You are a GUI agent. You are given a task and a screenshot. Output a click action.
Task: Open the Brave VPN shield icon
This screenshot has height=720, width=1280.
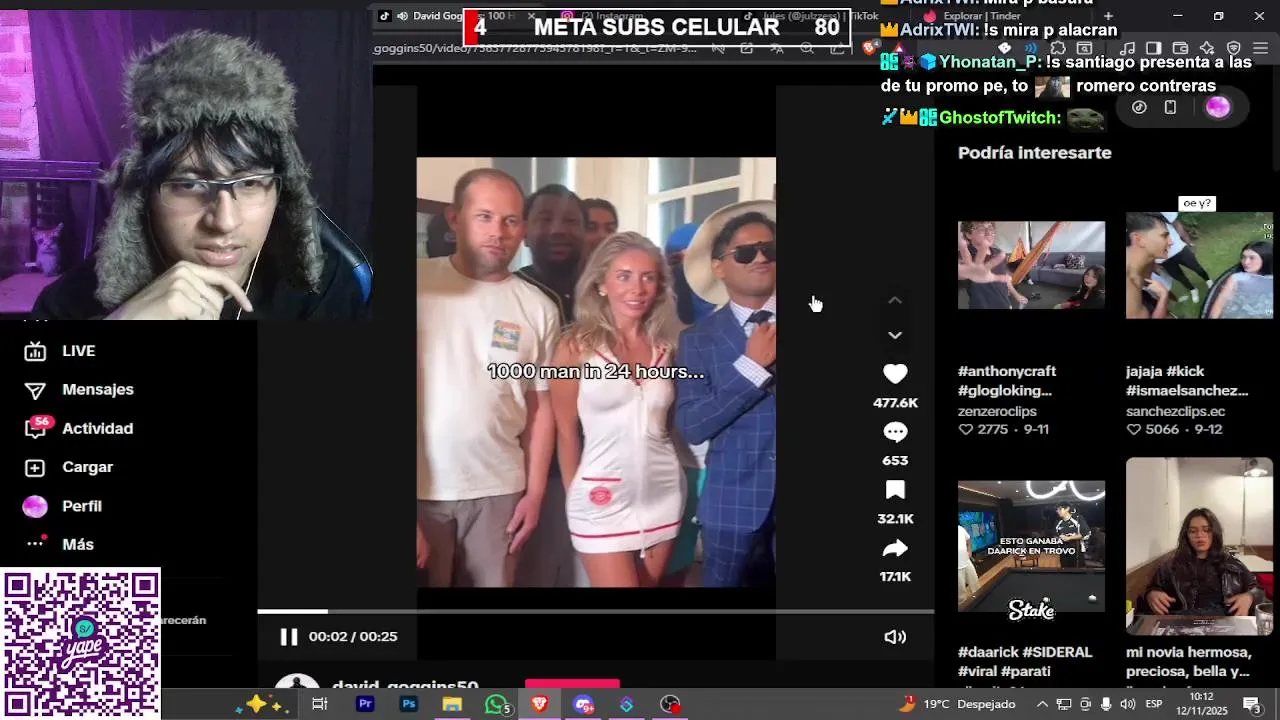[1234, 48]
